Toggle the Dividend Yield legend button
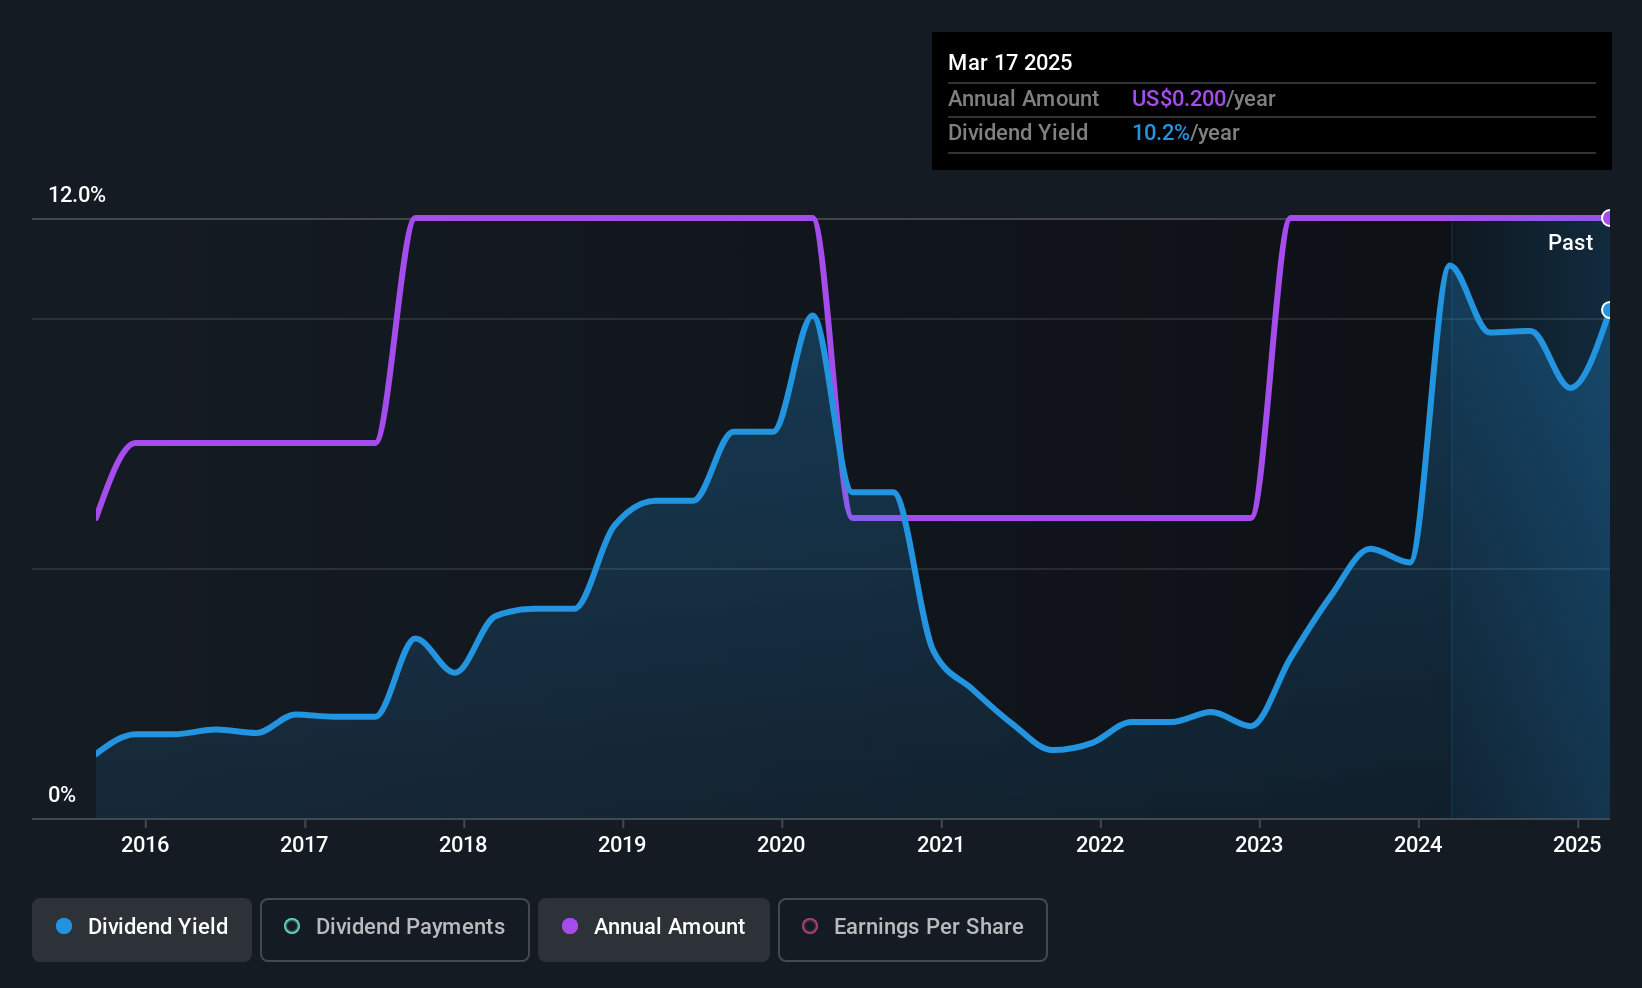1642x988 pixels. point(142,930)
